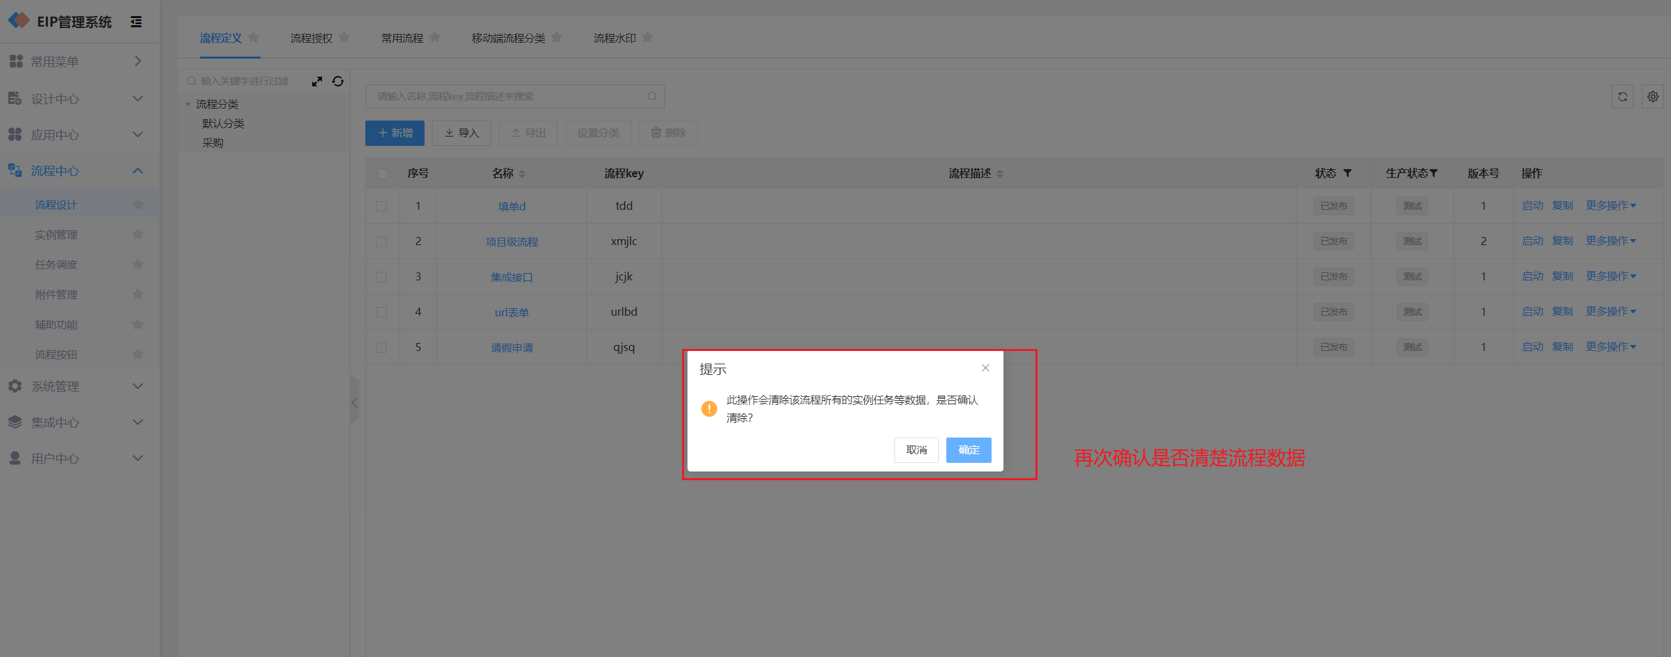Open 实例管理 in the sidebar
The height and width of the screenshot is (657, 1671).
pos(56,235)
